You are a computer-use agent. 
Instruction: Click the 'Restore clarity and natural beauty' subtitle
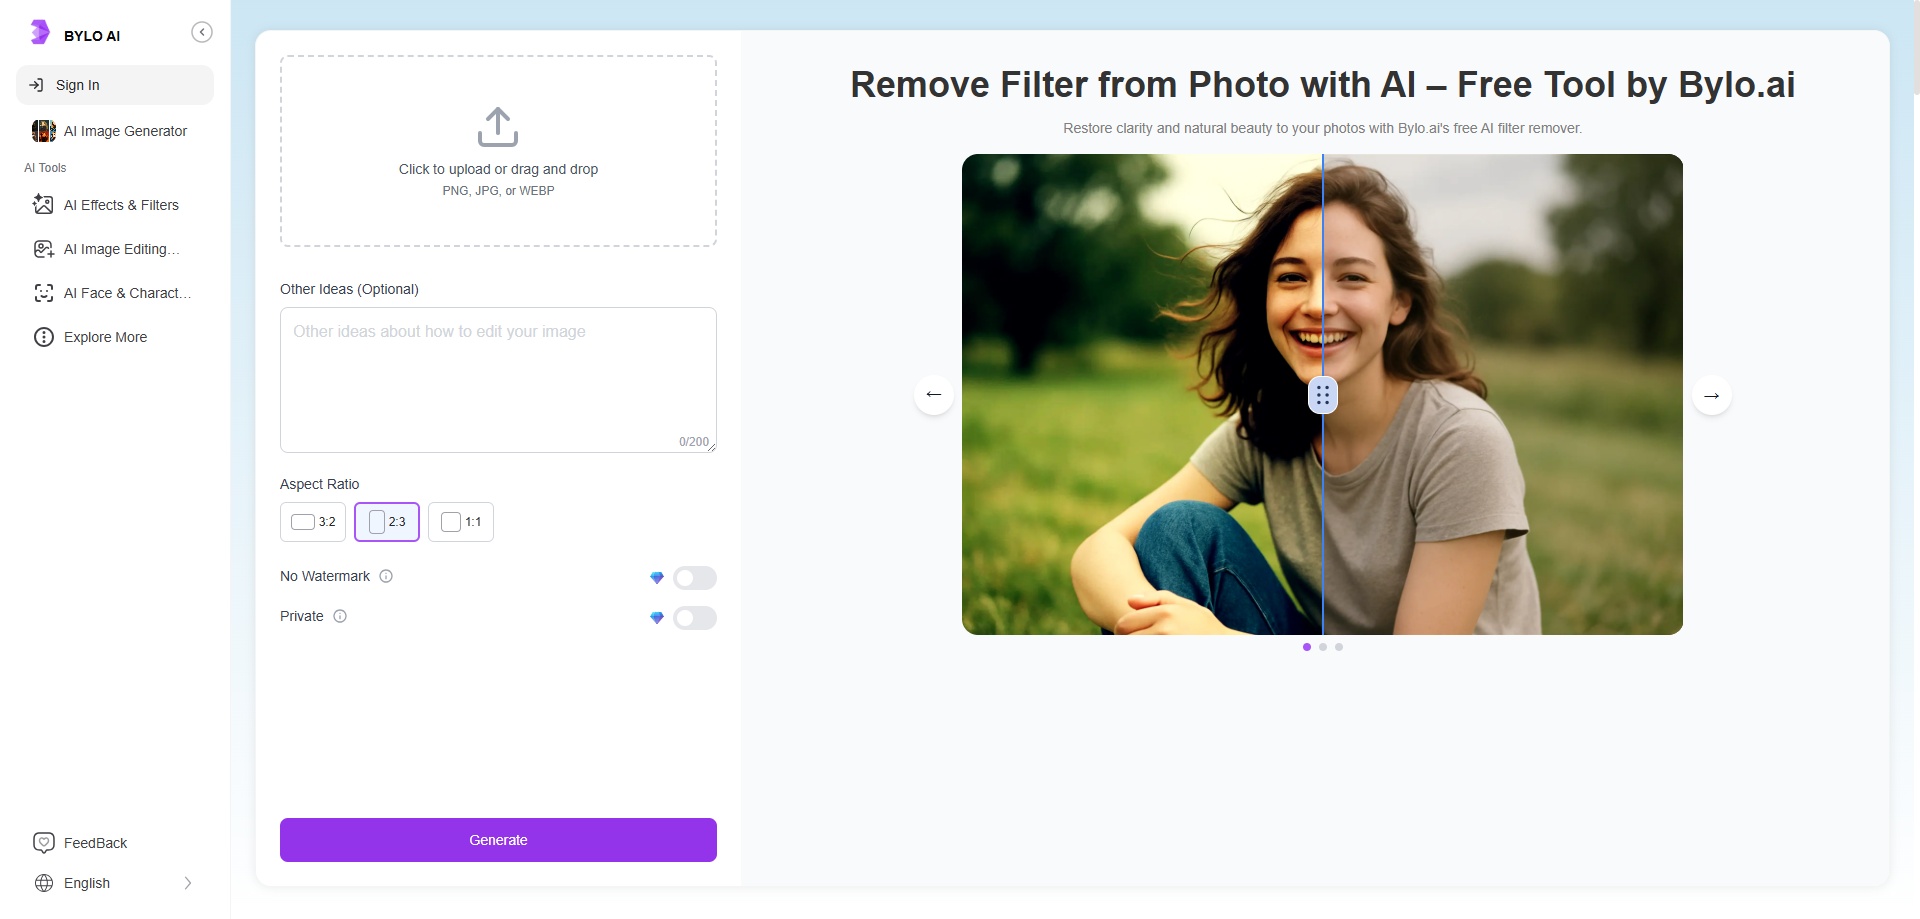(x=1322, y=128)
